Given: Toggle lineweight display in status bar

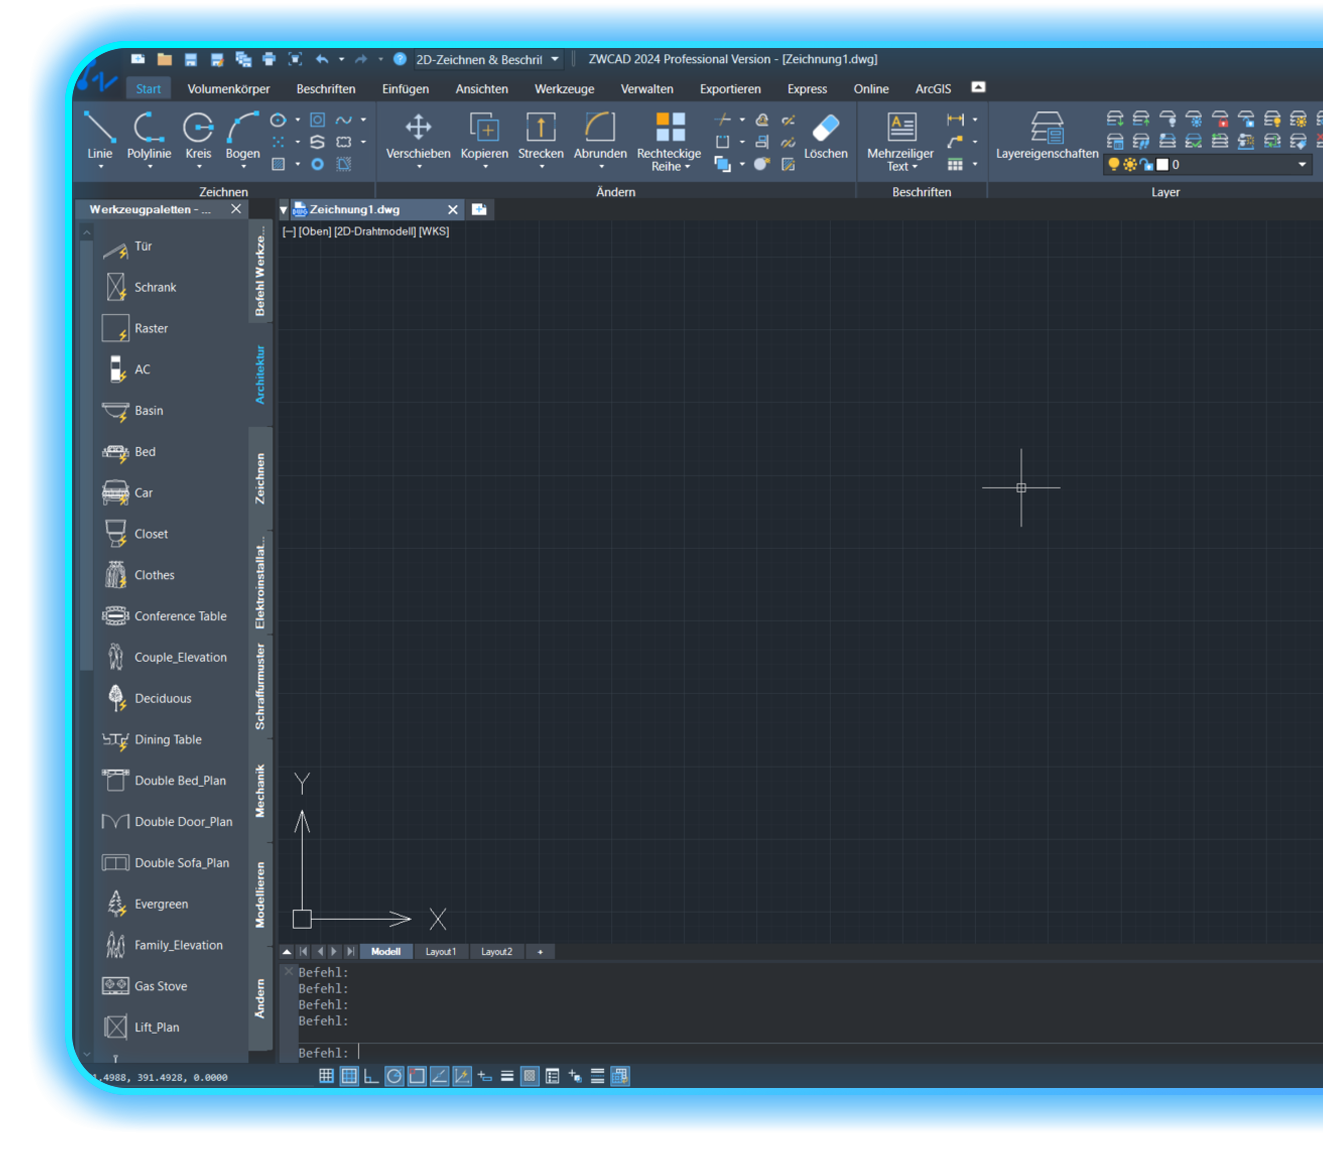Looking at the screenshot, I should [507, 1076].
